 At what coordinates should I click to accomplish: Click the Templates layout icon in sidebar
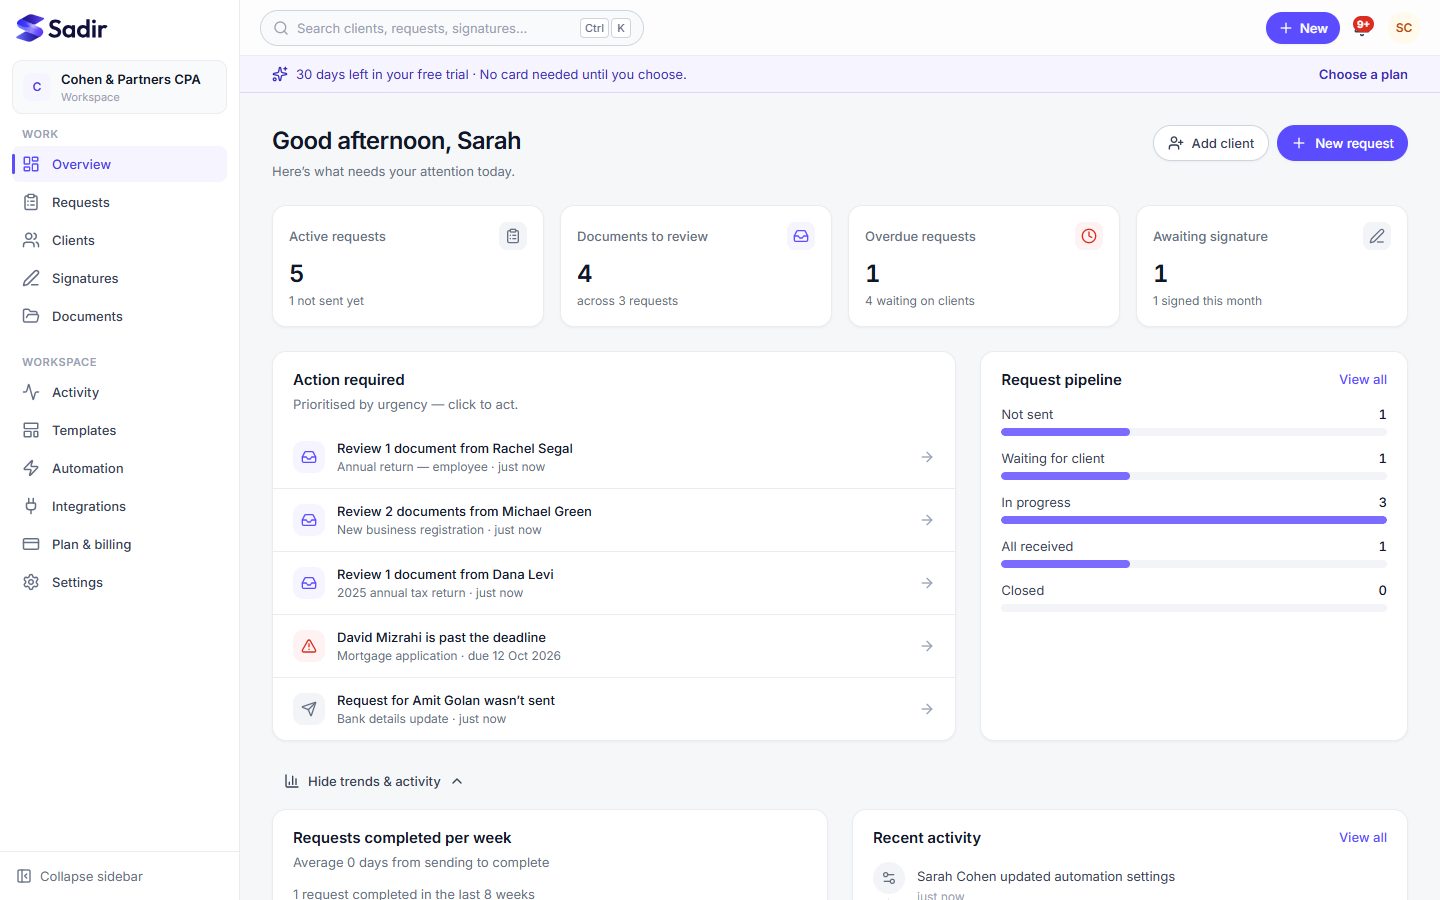pyautogui.click(x=31, y=430)
